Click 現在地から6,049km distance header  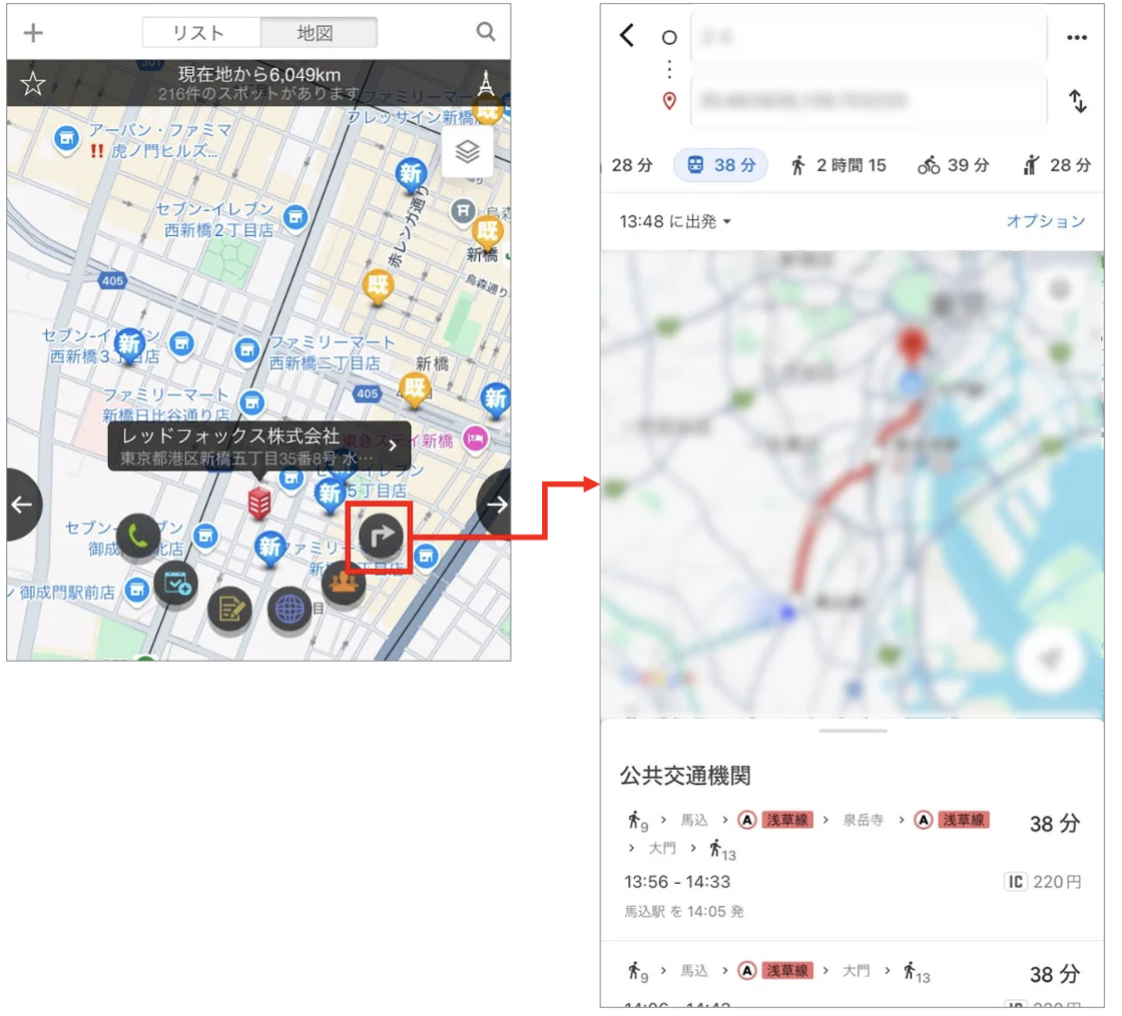(259, 74)
